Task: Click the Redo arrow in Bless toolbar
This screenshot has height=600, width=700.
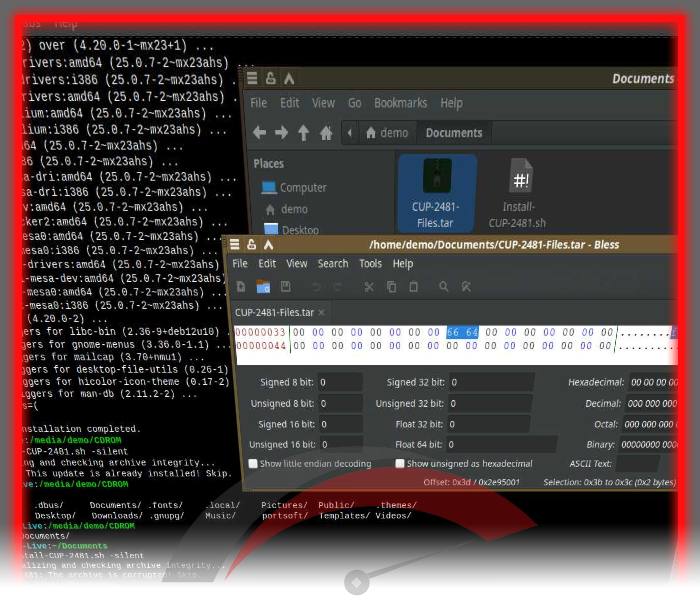Action: (x=338, y=287)
